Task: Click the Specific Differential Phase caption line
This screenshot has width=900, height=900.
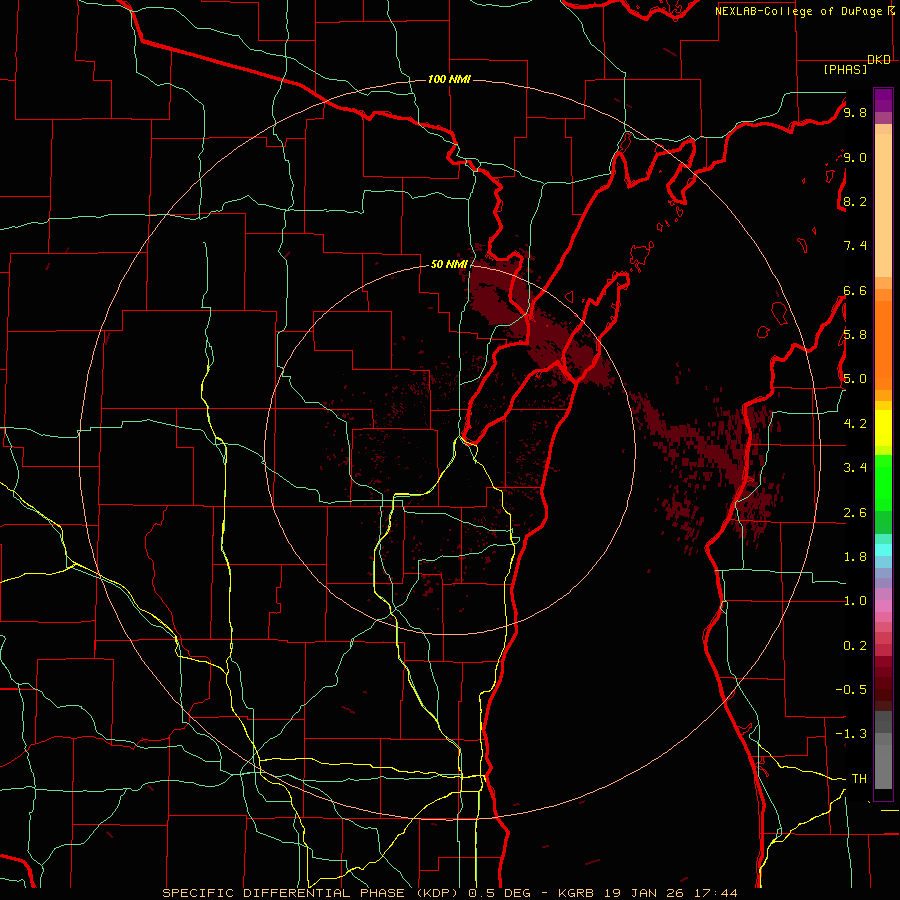Action: [x=450, y=893]
